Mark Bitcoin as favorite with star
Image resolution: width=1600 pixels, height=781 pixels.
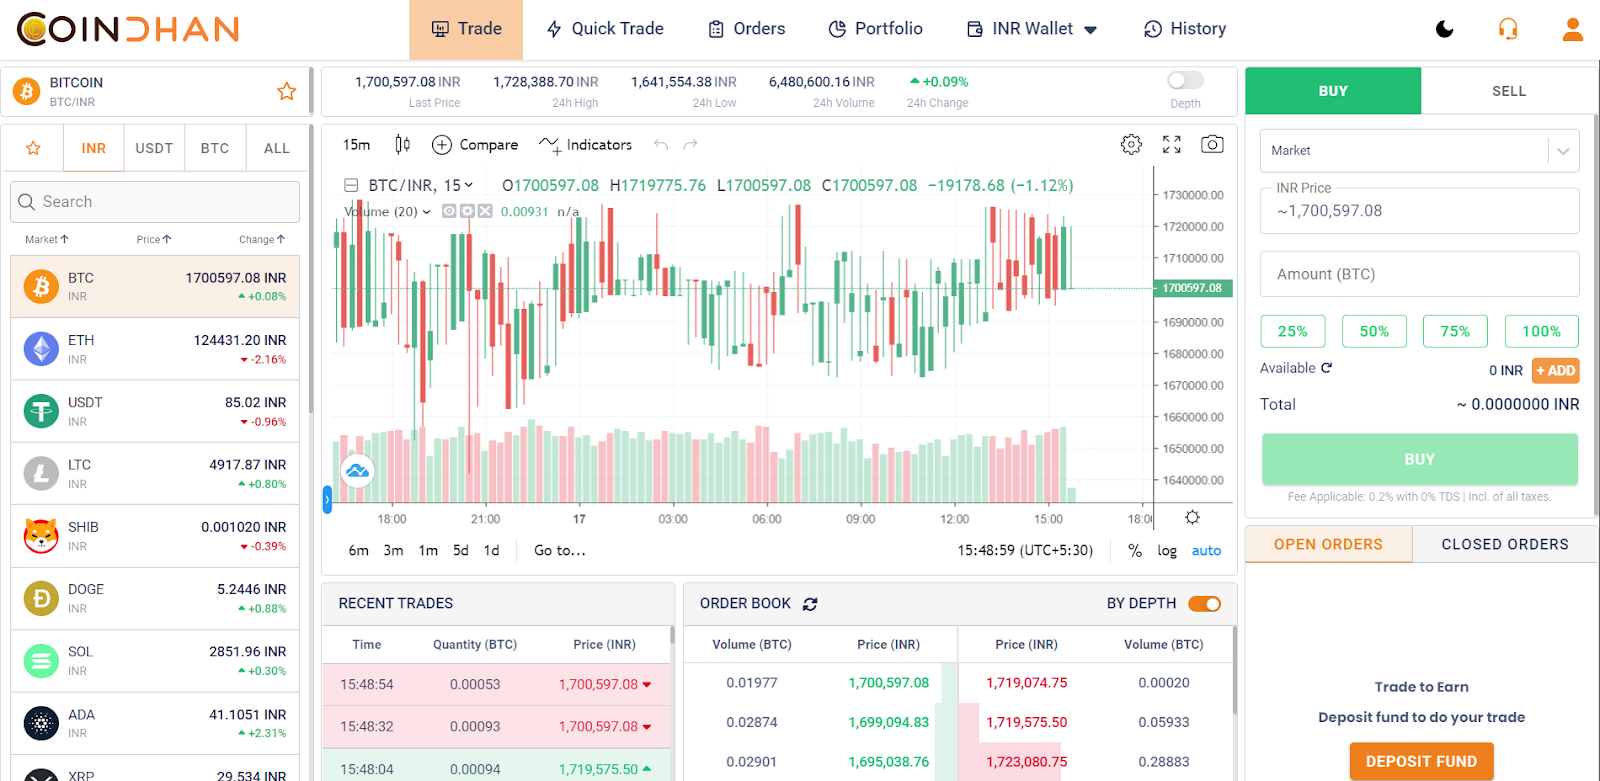pyautogui.click(x=287, y=91)
